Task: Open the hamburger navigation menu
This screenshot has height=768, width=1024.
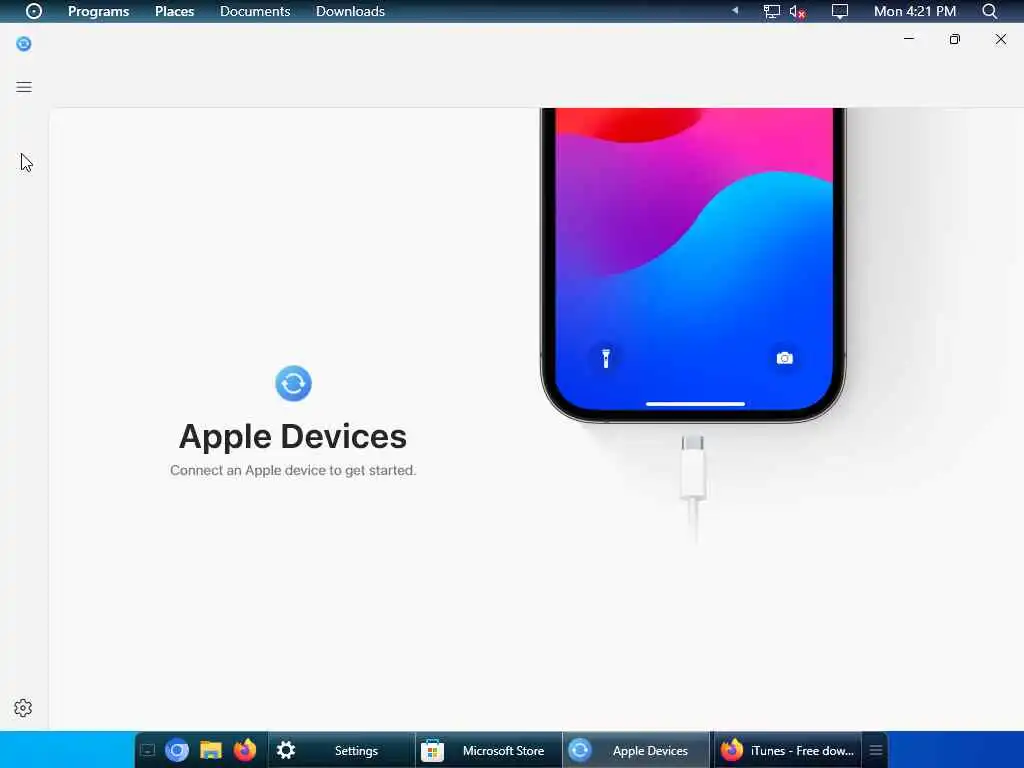Action: click(x=24, y=87)
